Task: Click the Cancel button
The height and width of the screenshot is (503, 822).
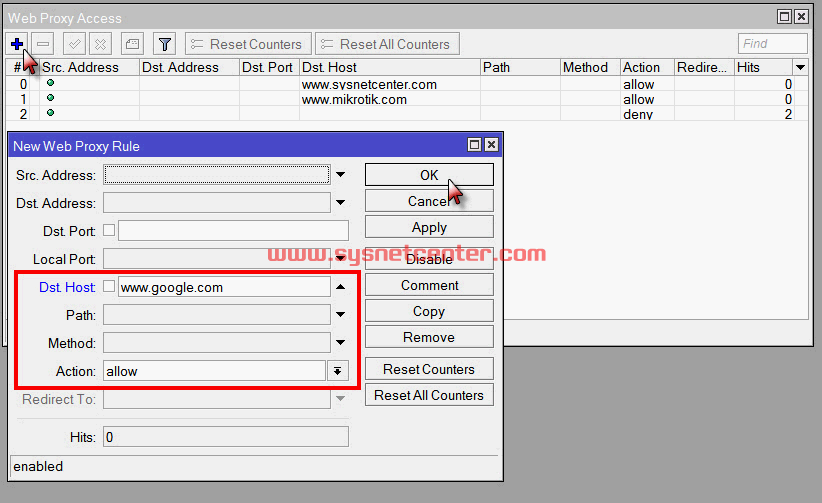Action: 429,201
